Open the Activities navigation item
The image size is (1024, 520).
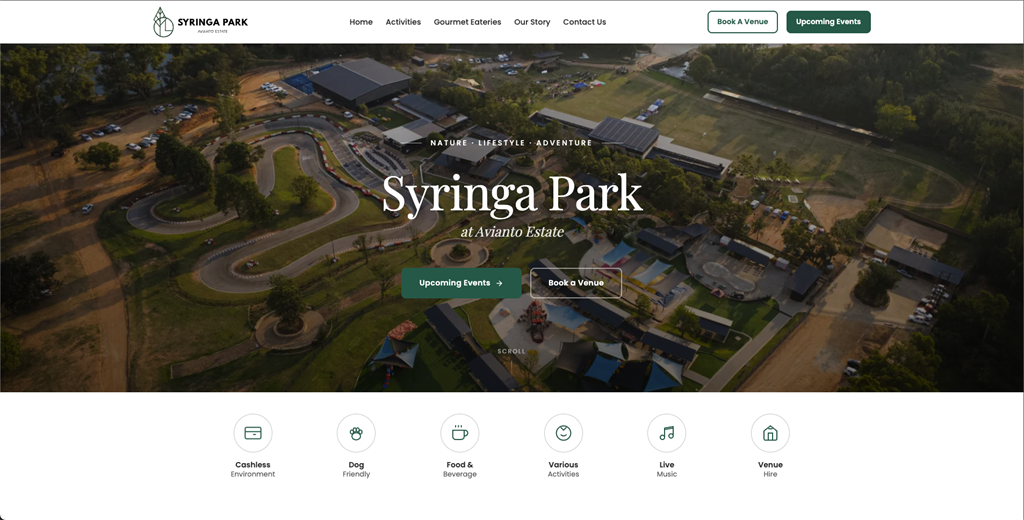tap(403, 22)
